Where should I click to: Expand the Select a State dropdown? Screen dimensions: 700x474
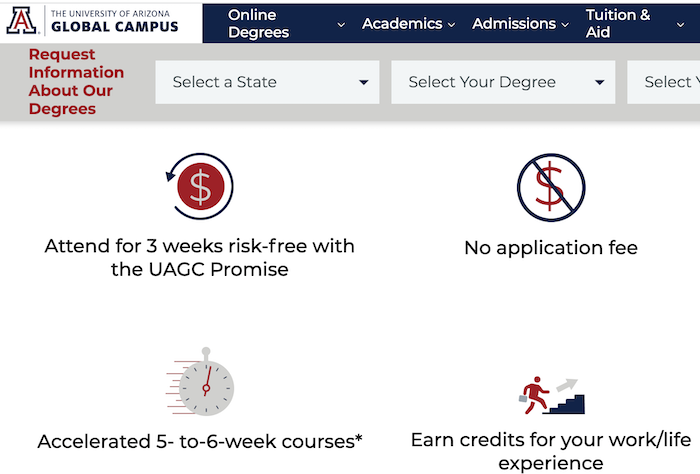click(x=267, y=82)
